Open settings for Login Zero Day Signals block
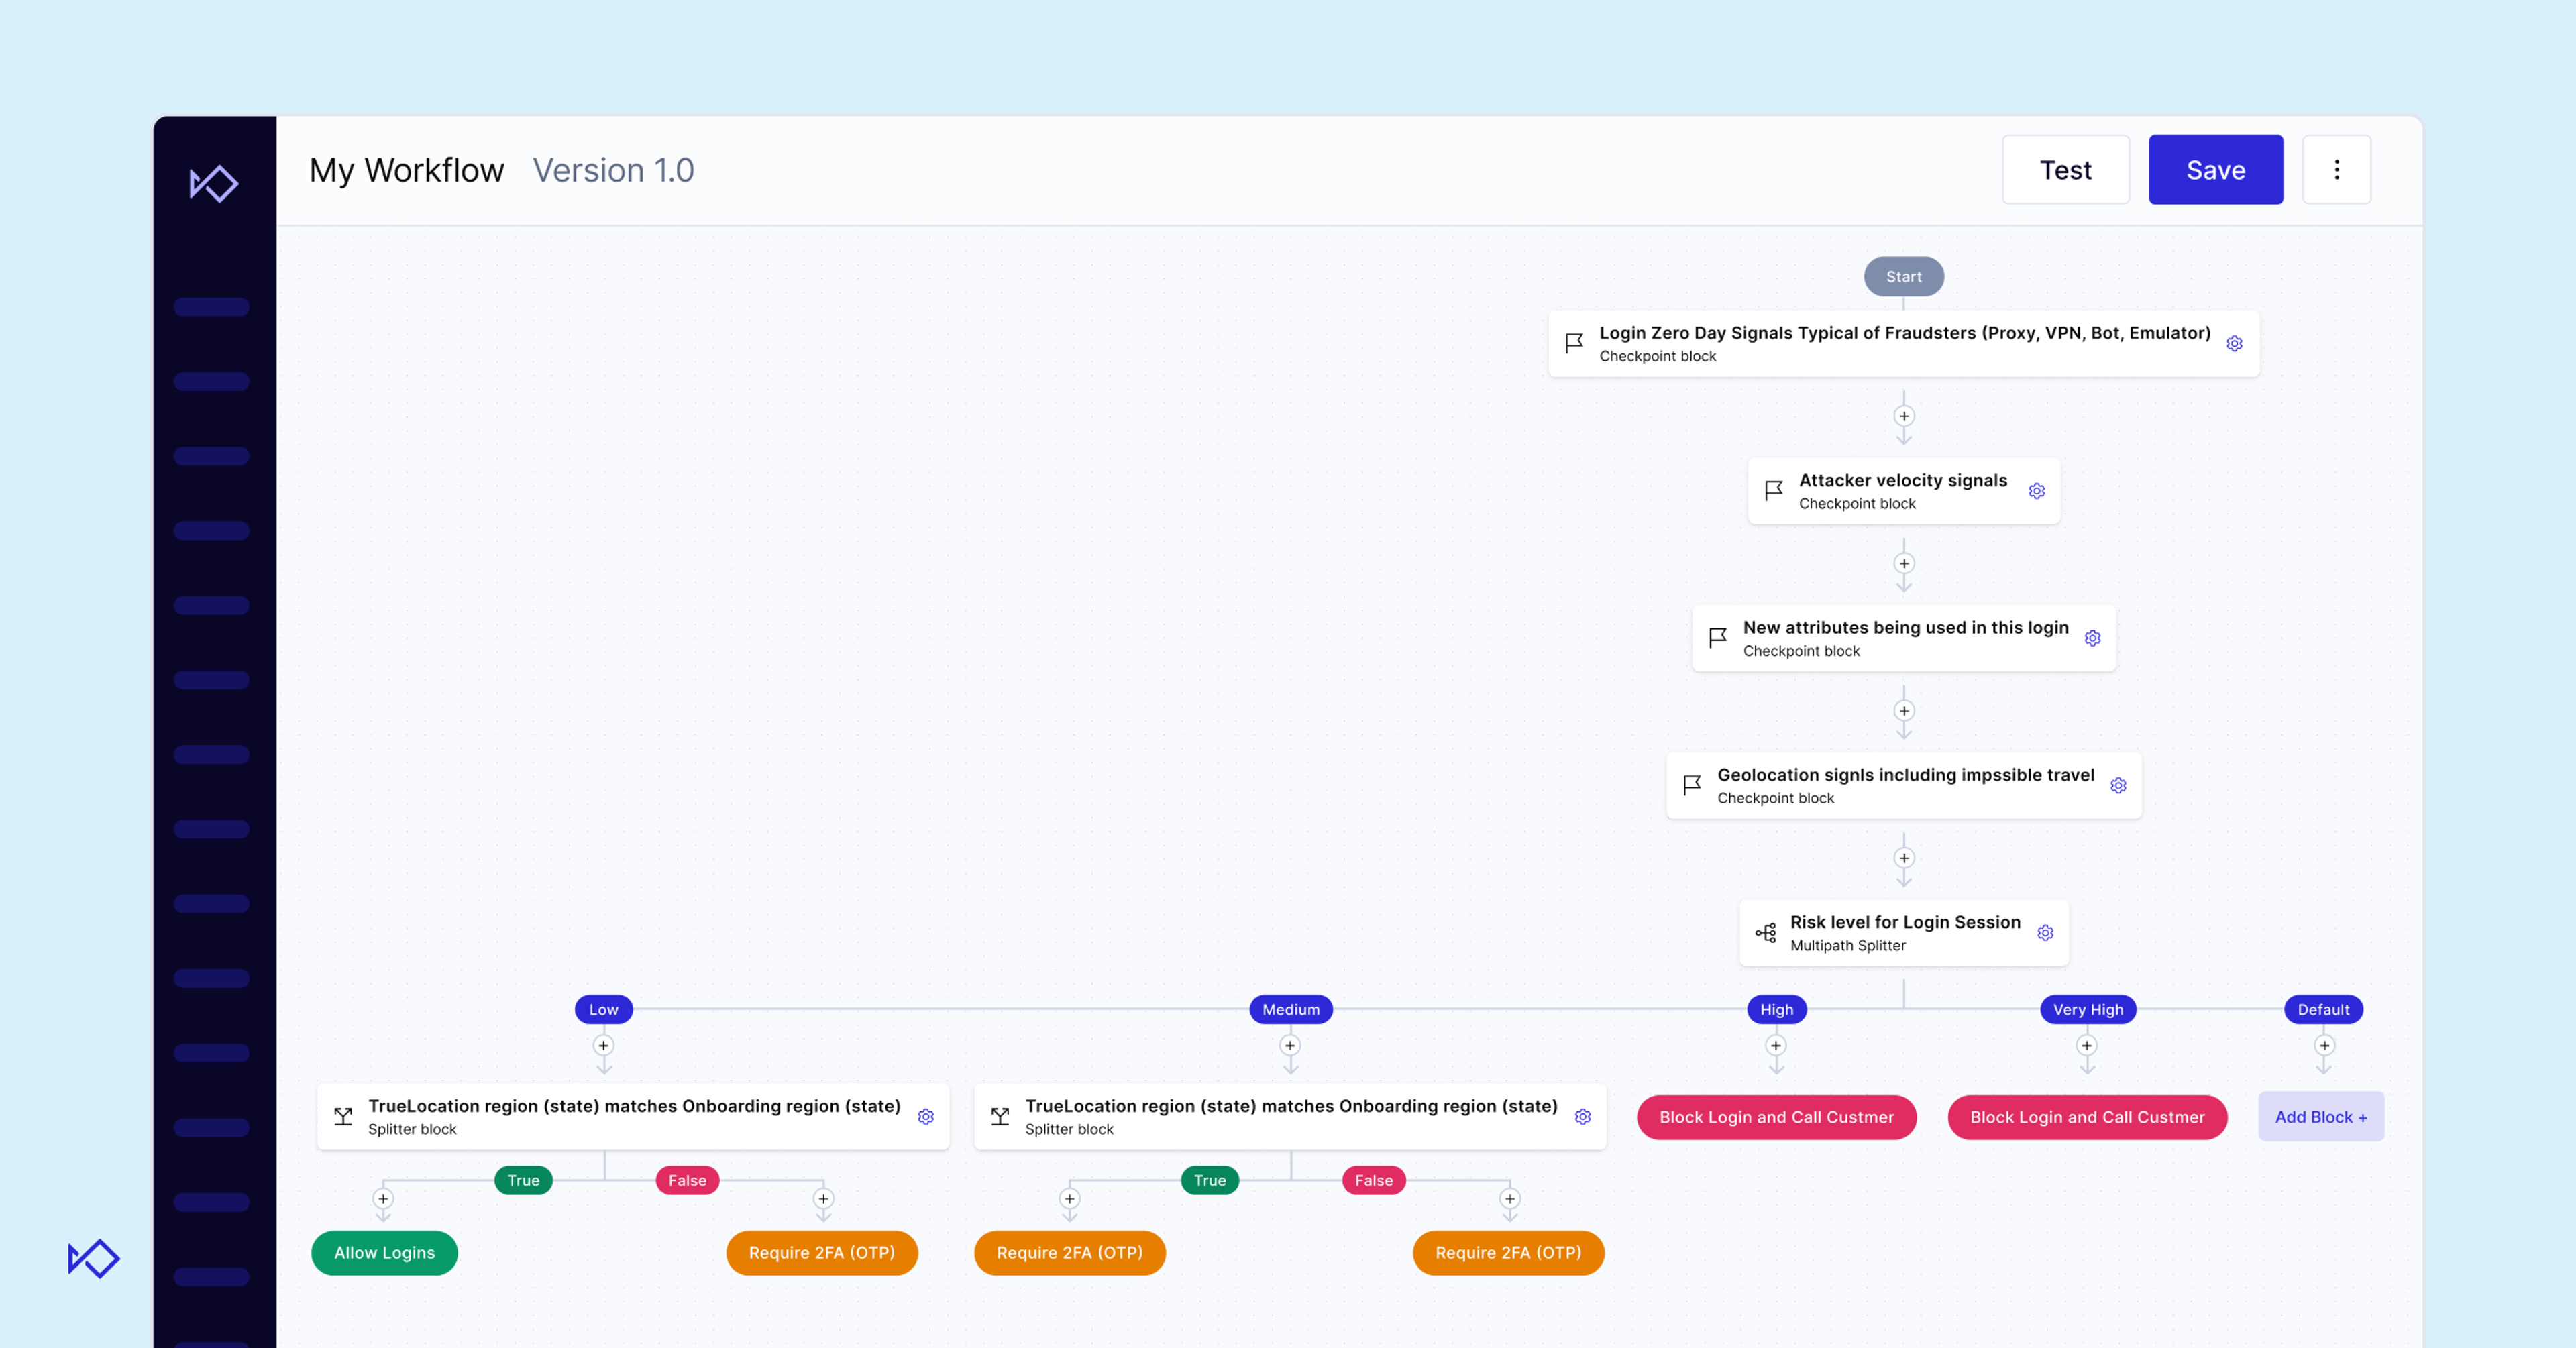This screenshot has height=1348, width=2576. tap(2234, 344)
